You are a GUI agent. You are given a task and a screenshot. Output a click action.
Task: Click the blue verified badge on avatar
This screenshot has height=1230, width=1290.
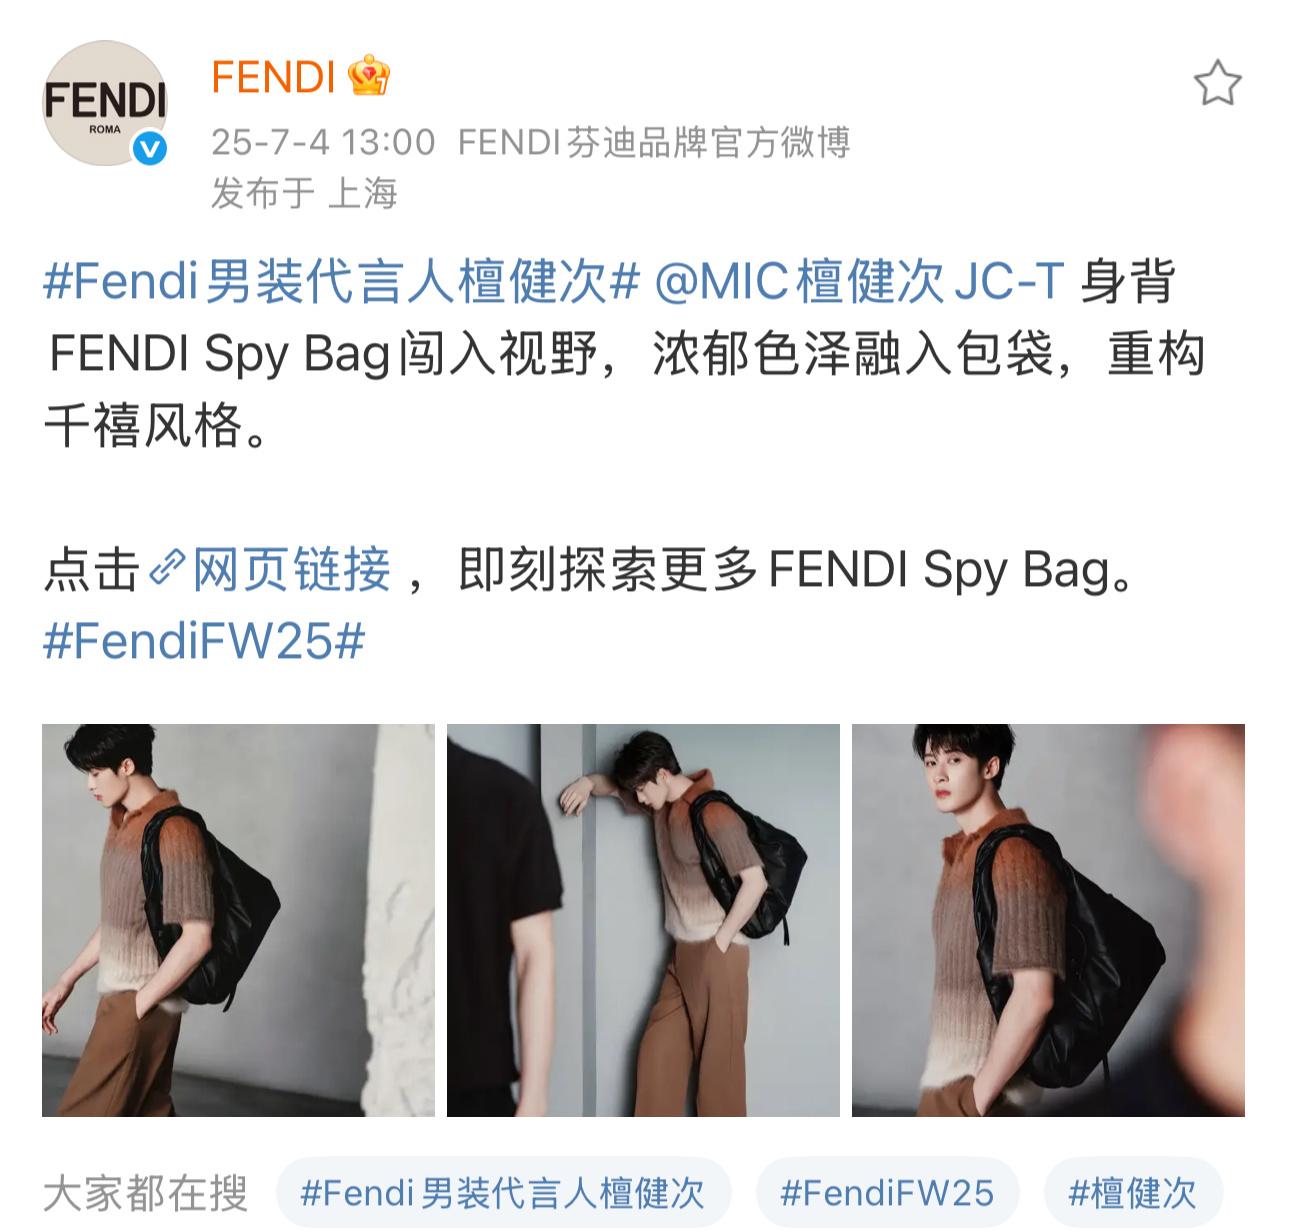point(150,149)
